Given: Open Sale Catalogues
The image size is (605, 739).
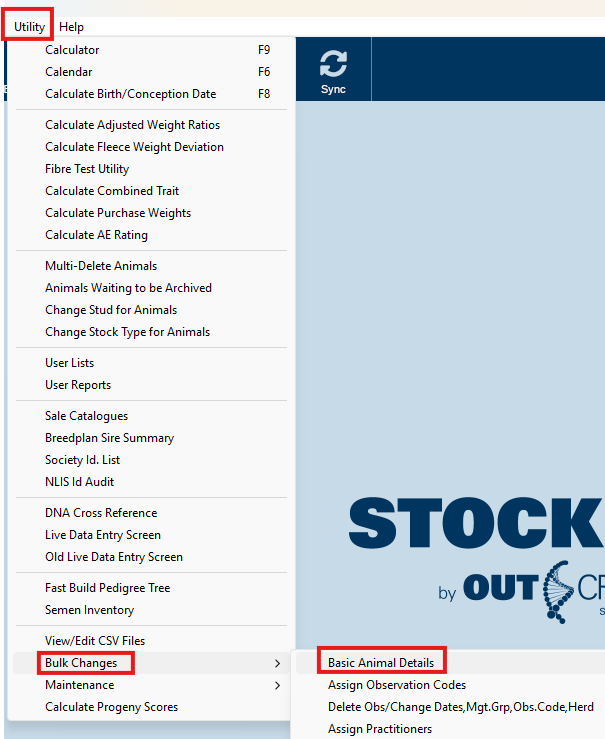Looking at the screenshot, I should point(86,416).
